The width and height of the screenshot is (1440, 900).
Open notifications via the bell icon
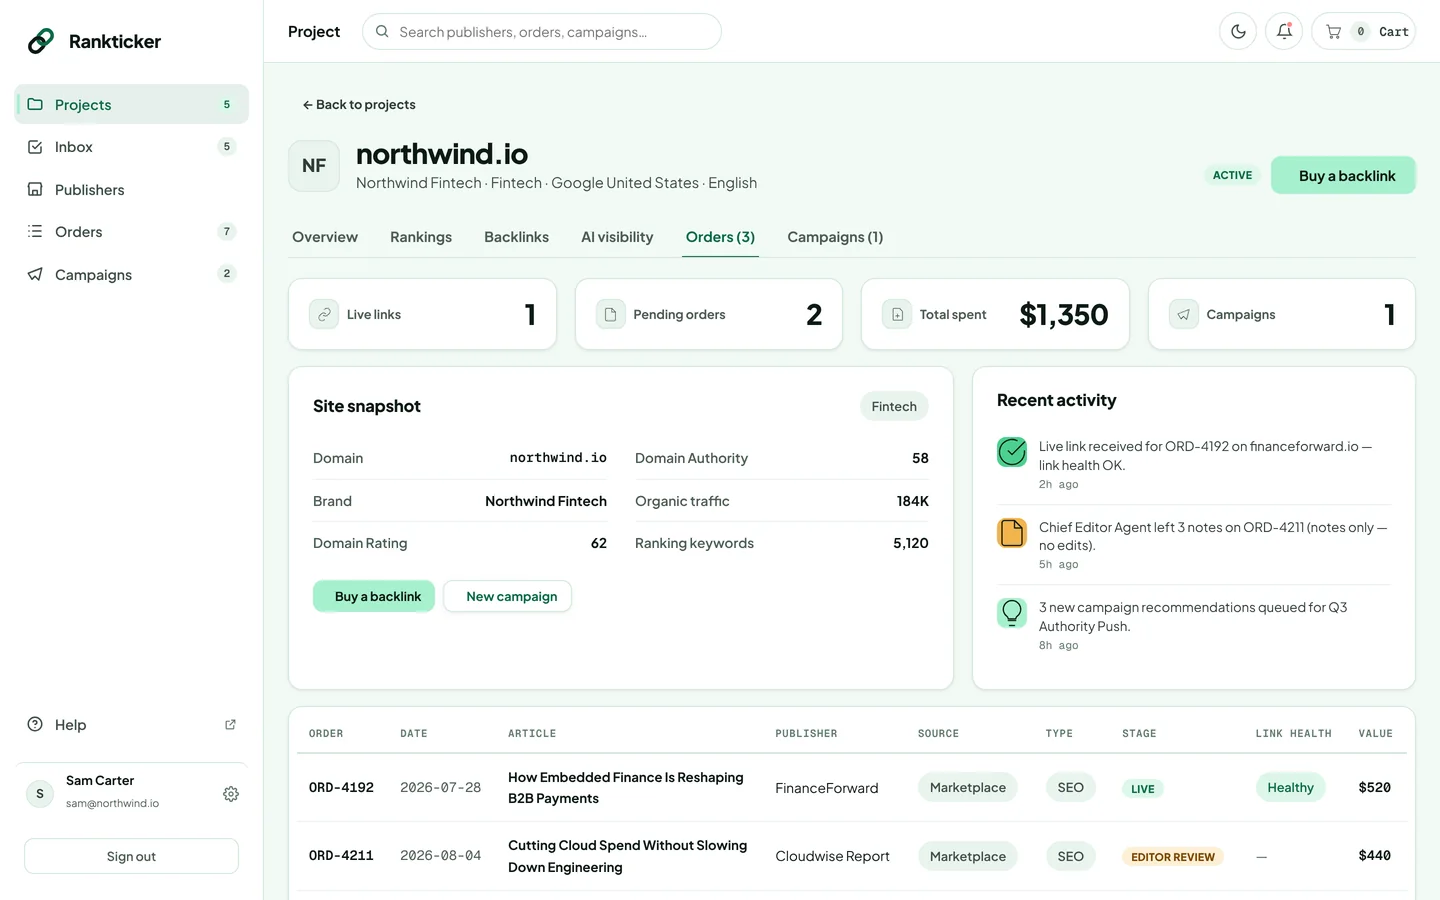tap(1284, 32)
